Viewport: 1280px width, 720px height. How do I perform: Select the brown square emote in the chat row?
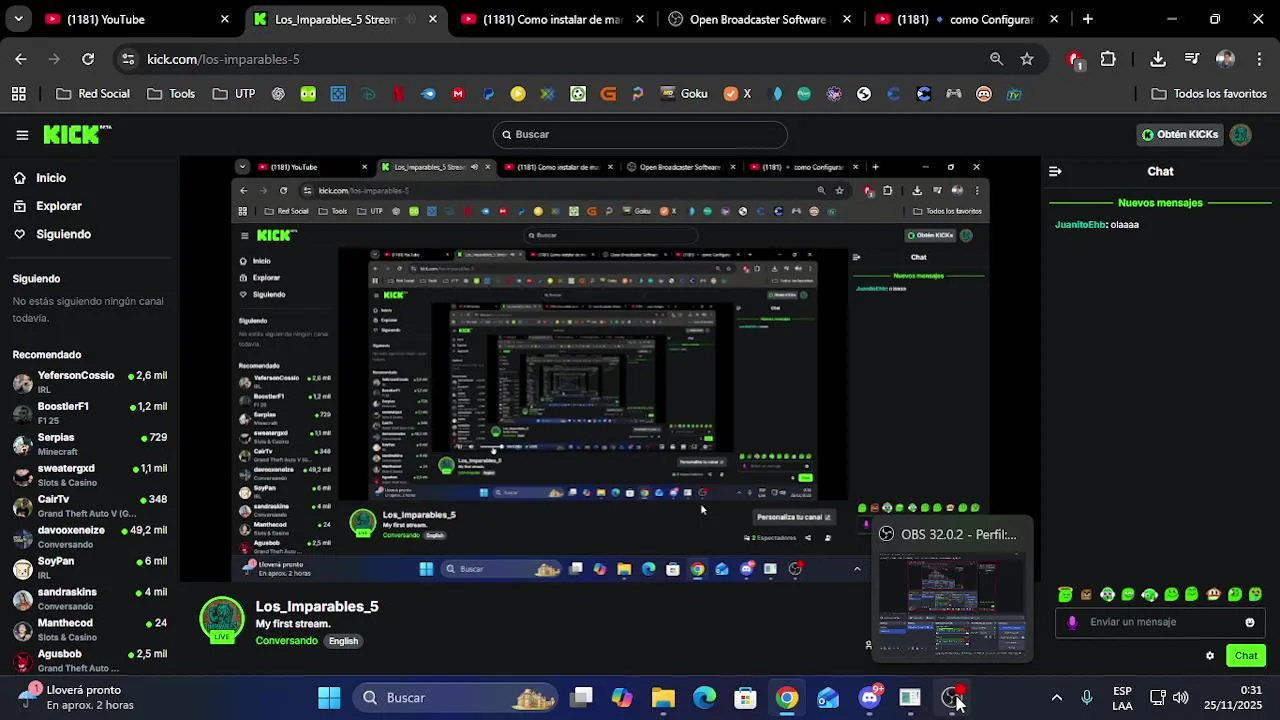[1086, 594]
